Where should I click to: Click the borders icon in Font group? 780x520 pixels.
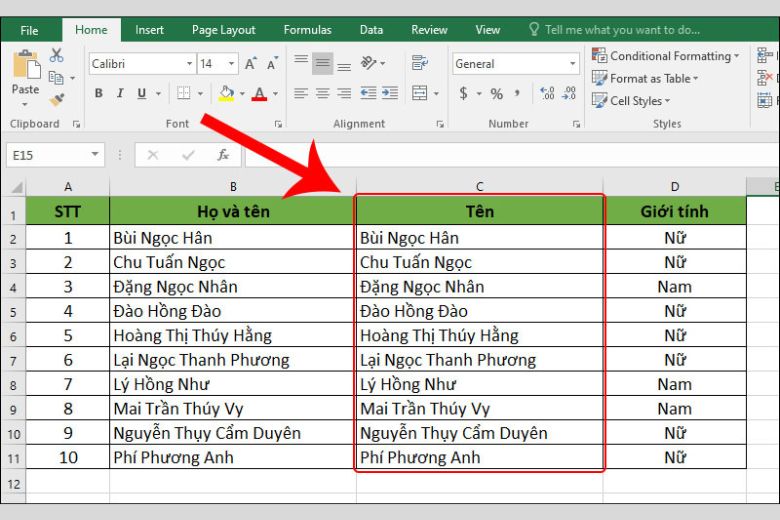(184, 93)
